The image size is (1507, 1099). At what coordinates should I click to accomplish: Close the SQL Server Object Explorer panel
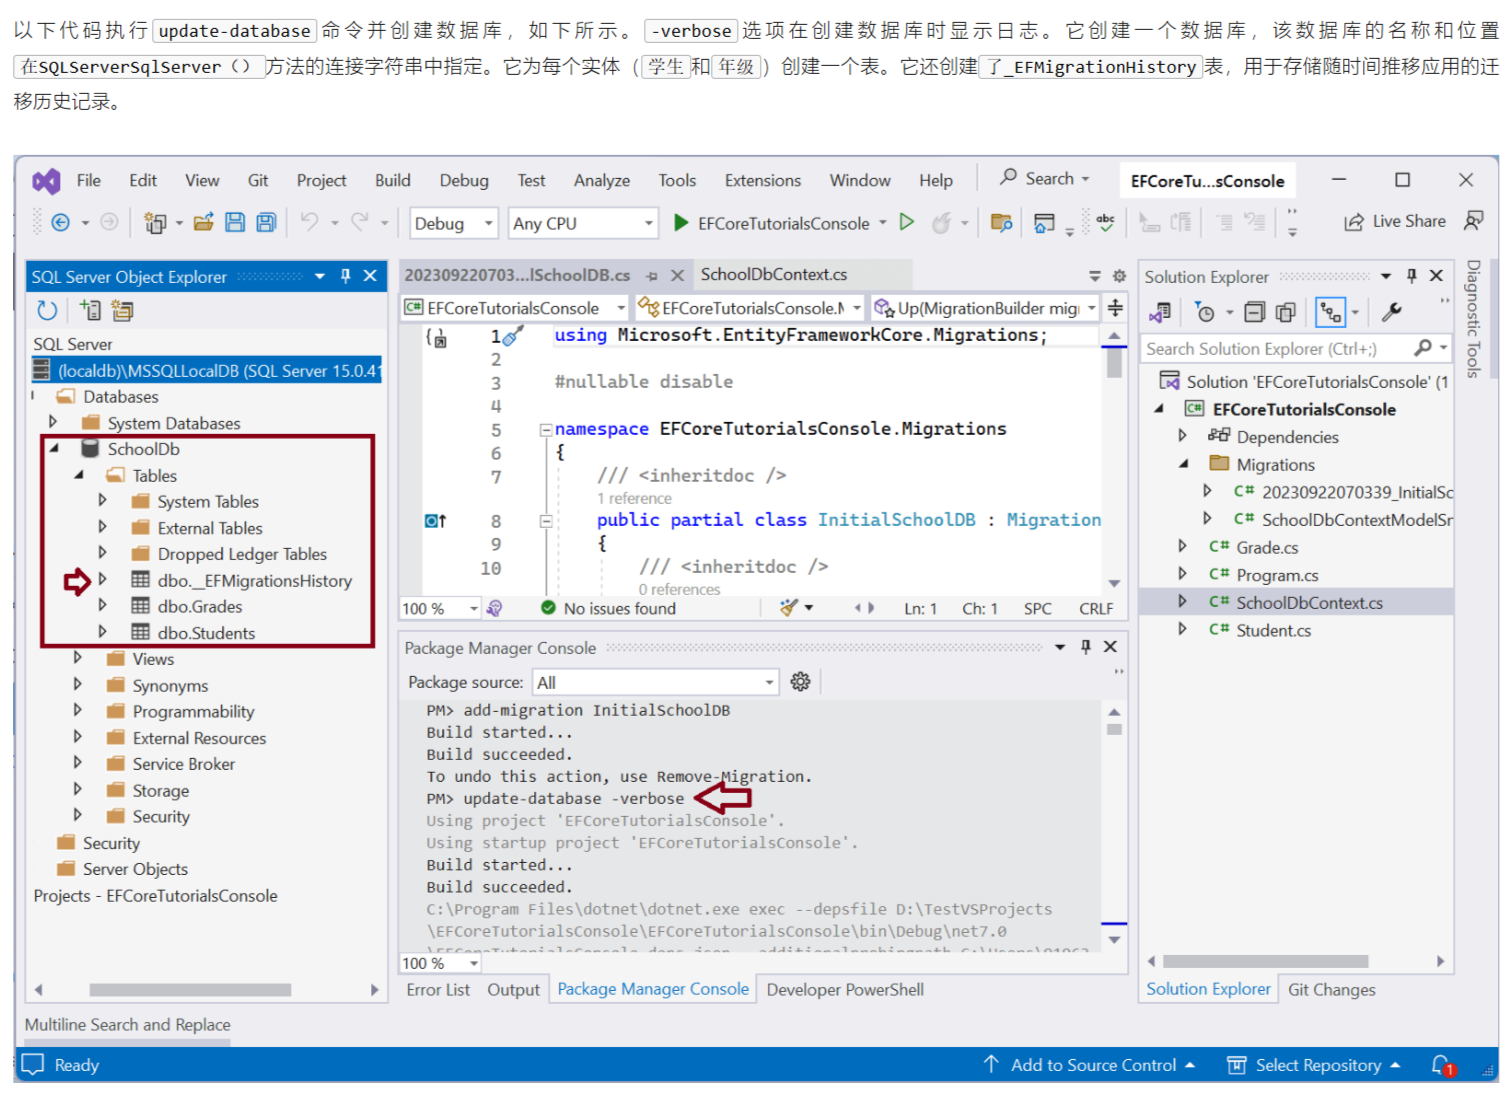pos(370,276)
